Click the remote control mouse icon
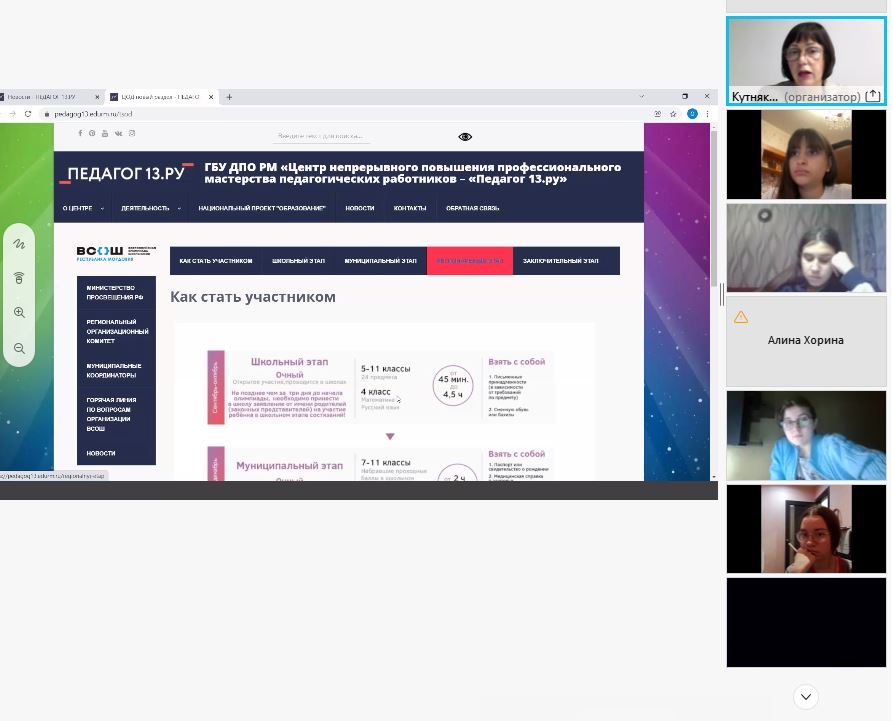This screenshot has height=721, width=893. (19, 278)
